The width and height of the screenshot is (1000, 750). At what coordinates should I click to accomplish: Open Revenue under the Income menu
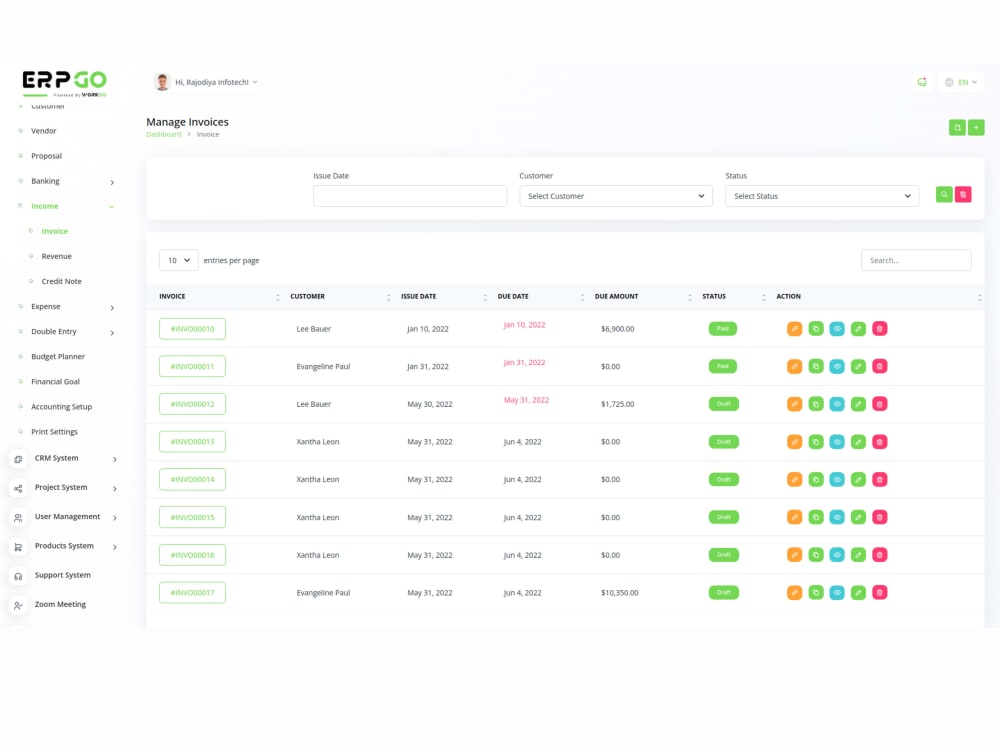click(55, 256)
